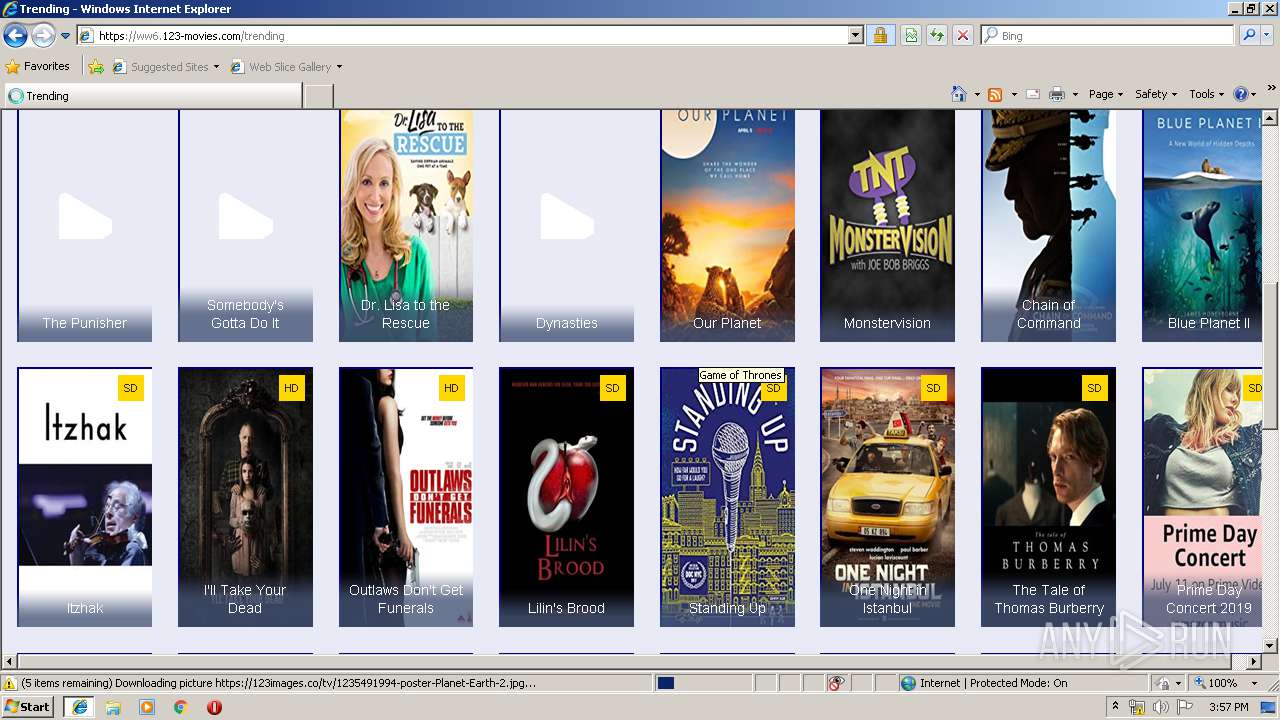The width and height of the screenshot is (1280, 720).
Task: Open the Chain of Command poster
Action: click(x=1048, y=226)
